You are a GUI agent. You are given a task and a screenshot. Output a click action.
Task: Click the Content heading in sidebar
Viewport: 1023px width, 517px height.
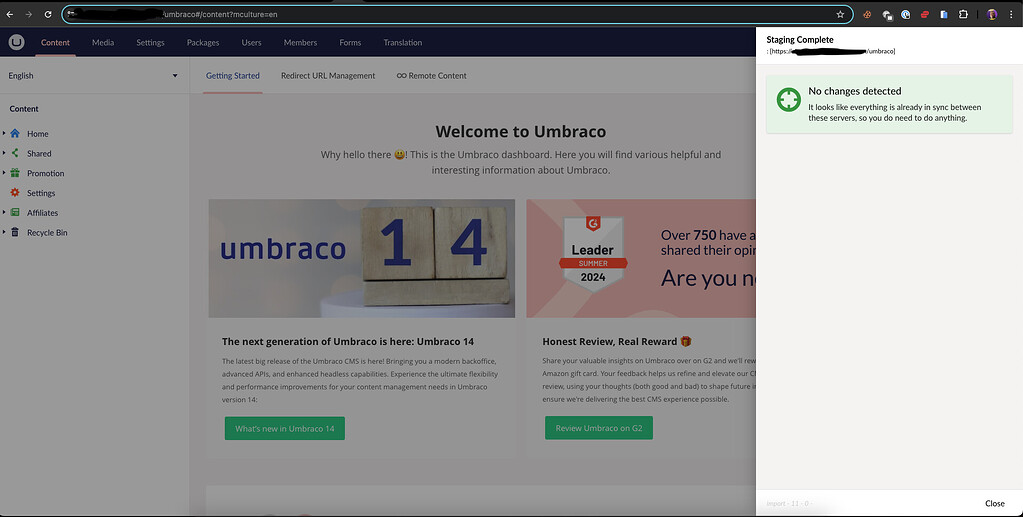click(x=24, y=109)
